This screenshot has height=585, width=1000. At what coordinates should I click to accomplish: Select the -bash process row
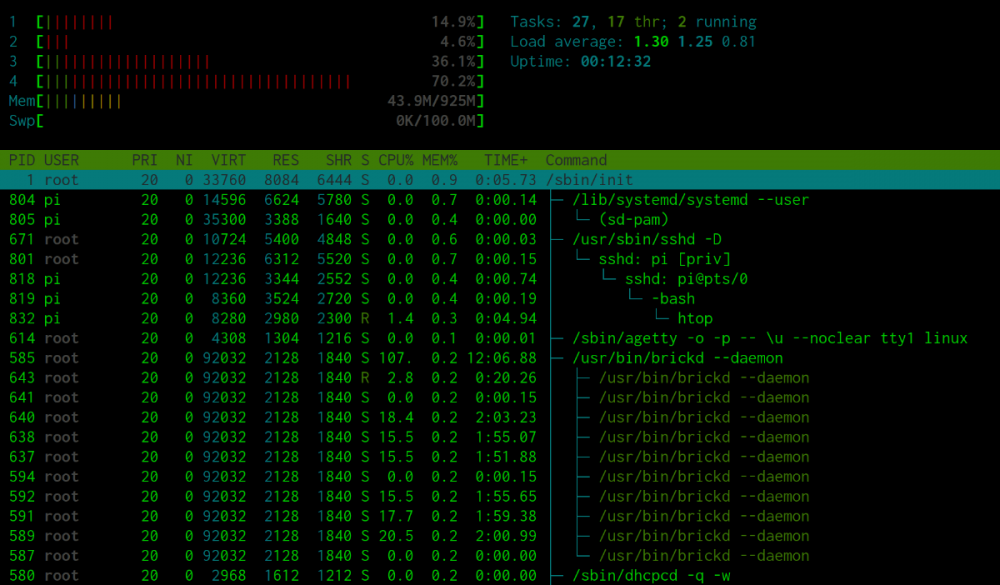673,298
